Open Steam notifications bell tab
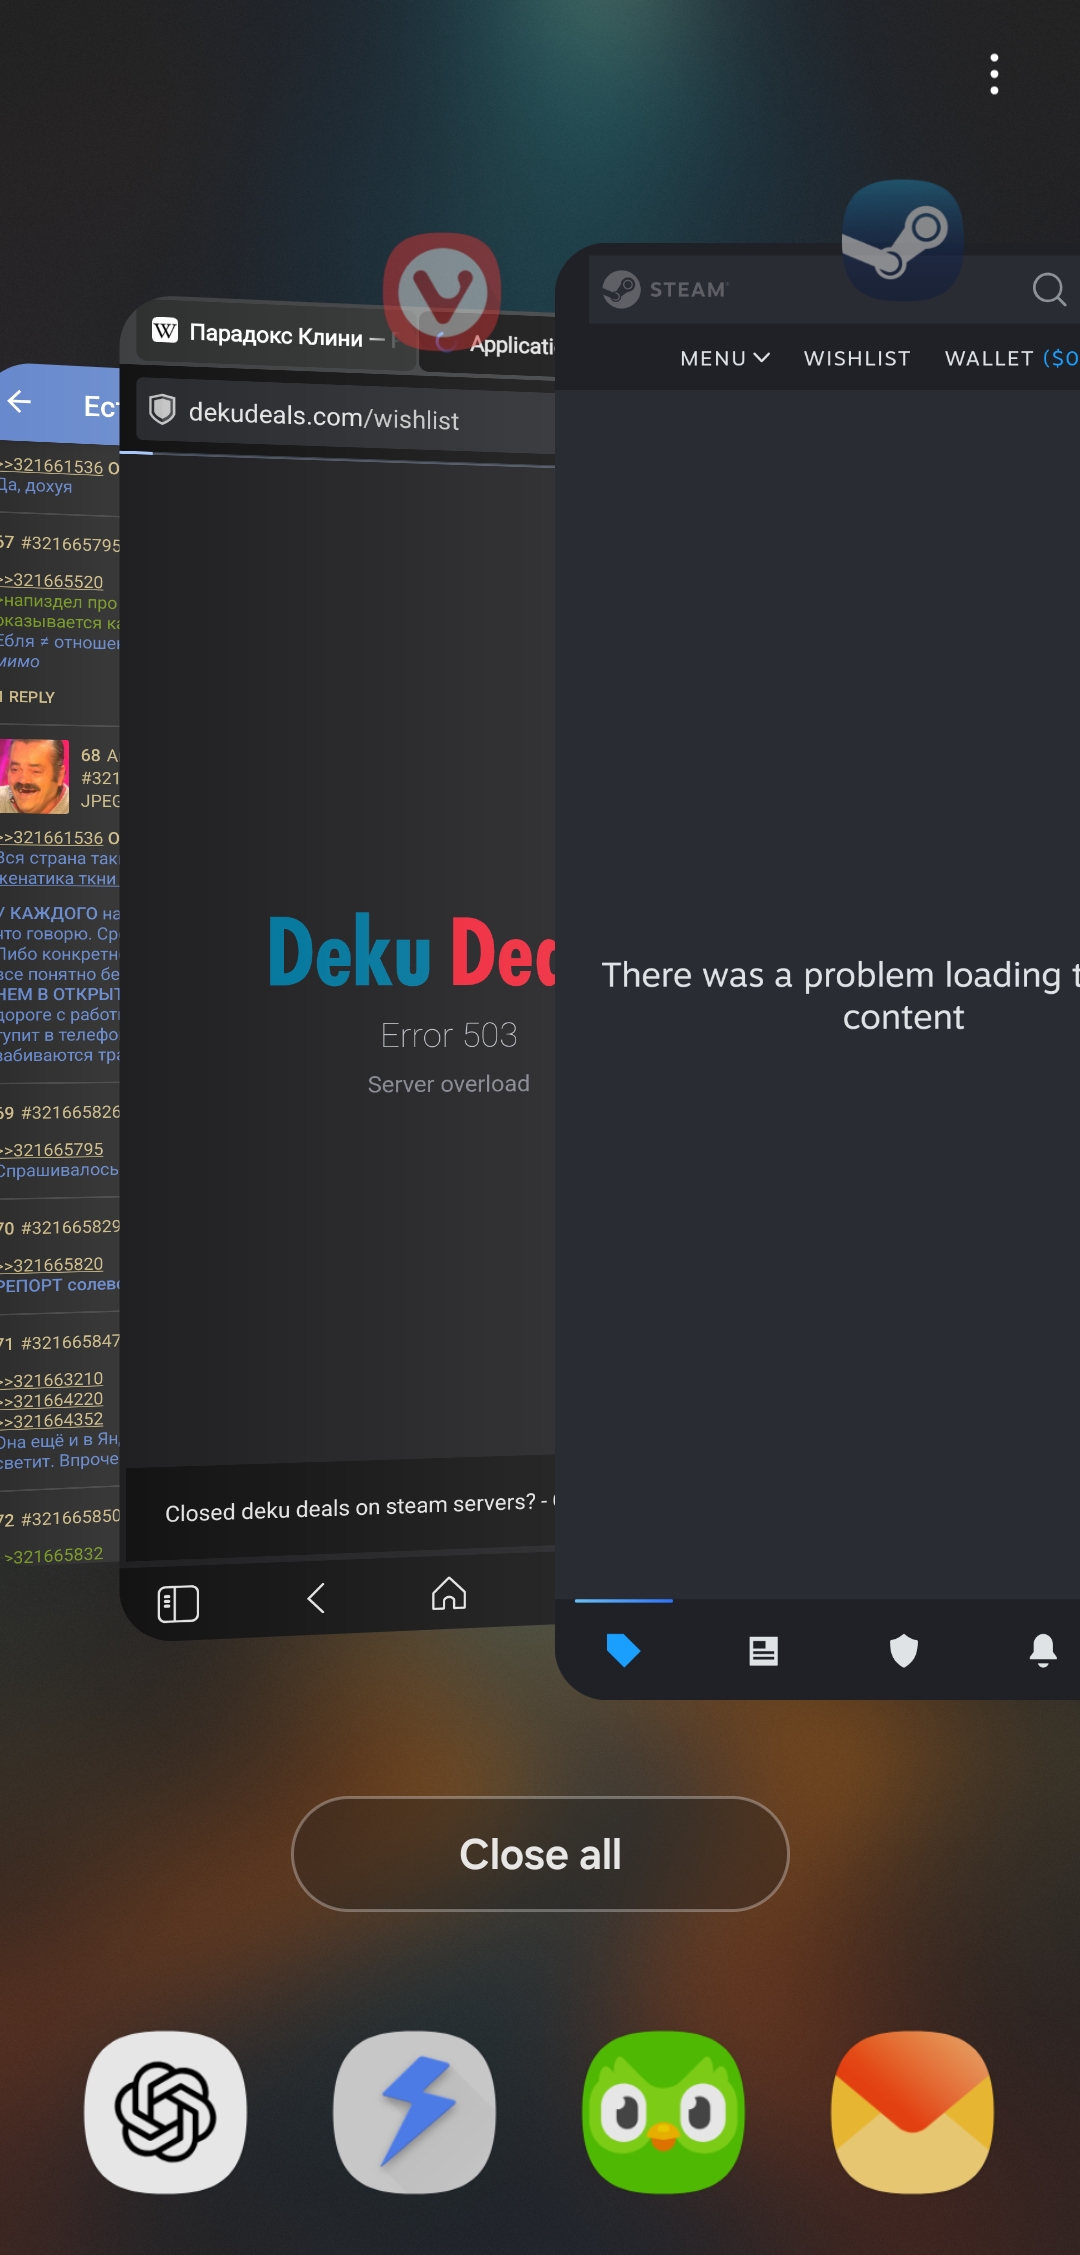 [1043, 1650]
